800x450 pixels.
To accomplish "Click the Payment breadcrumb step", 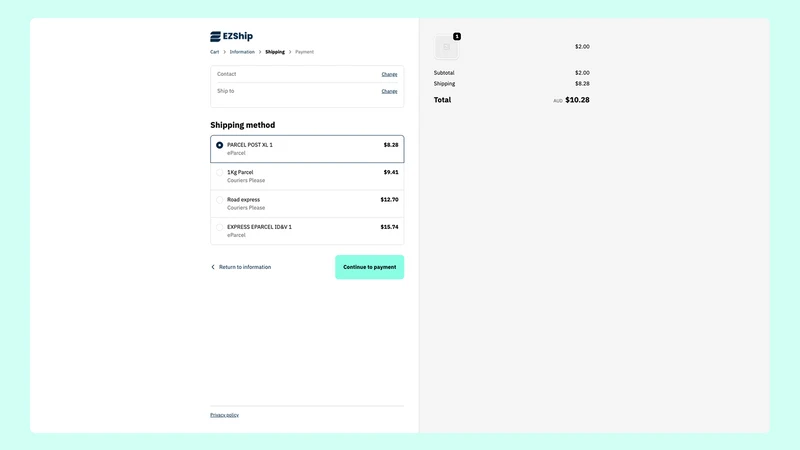I will 305,52.
